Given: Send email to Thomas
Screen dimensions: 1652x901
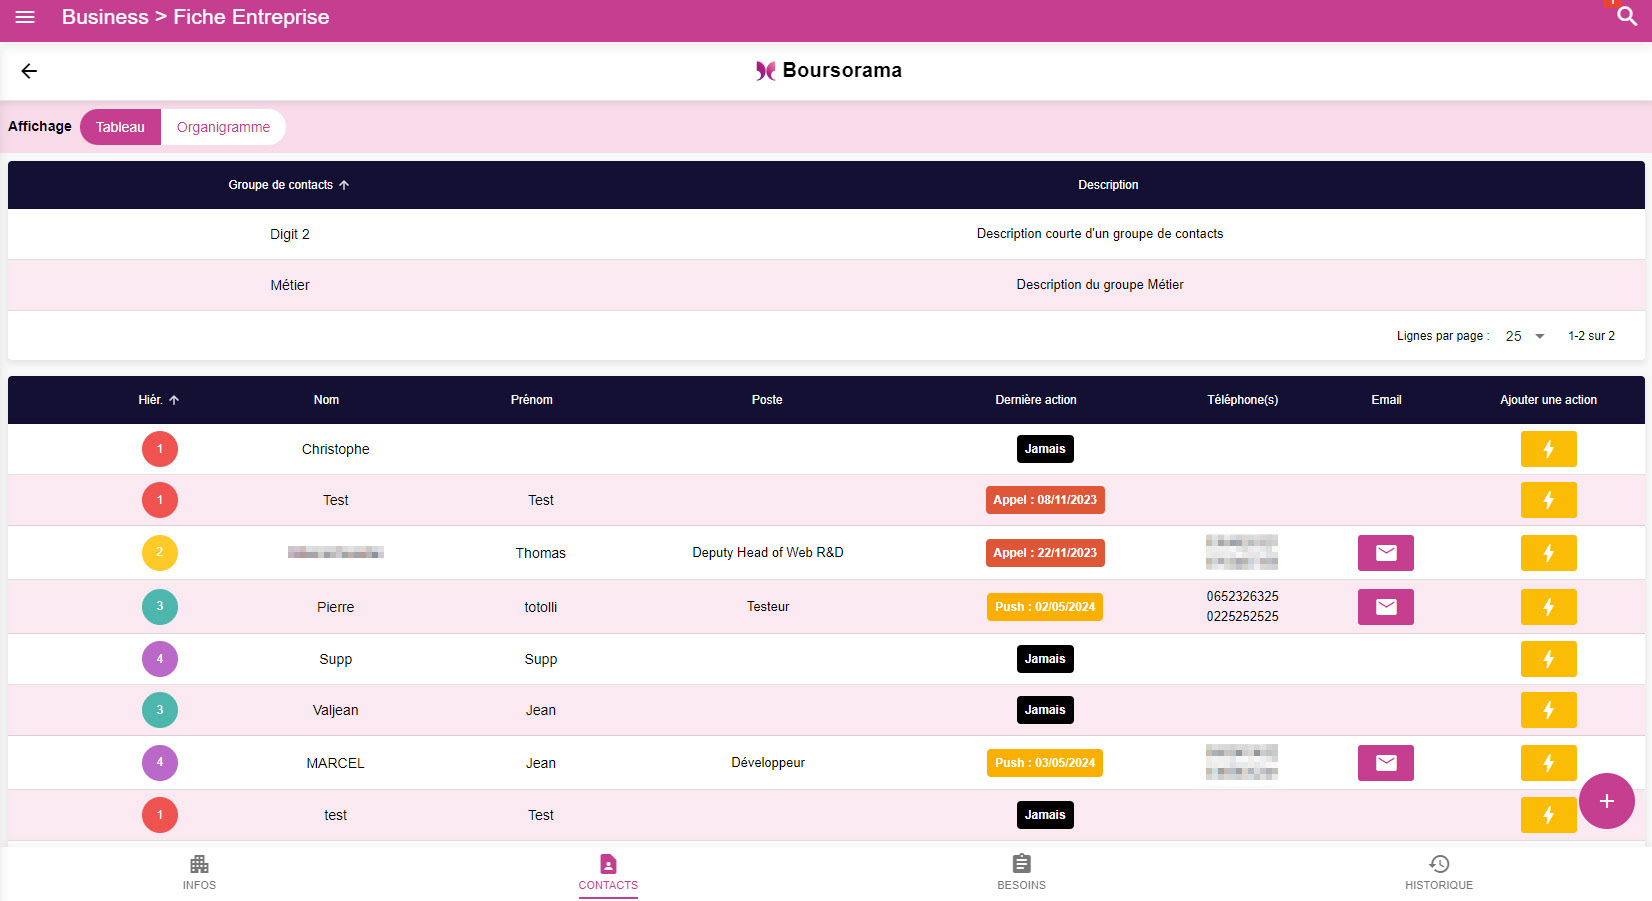Looking at the screenshot, I should click(x=1386, y=553).
